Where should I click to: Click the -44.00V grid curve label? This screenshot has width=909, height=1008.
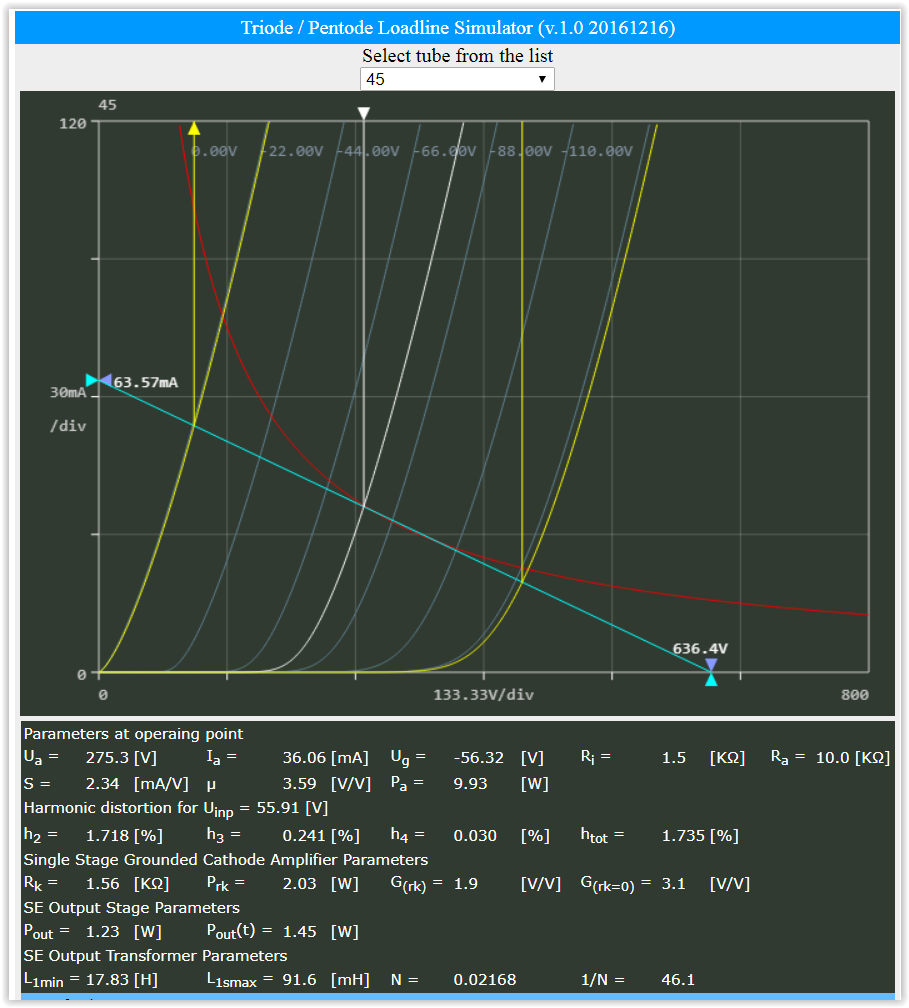click(368, 151)
